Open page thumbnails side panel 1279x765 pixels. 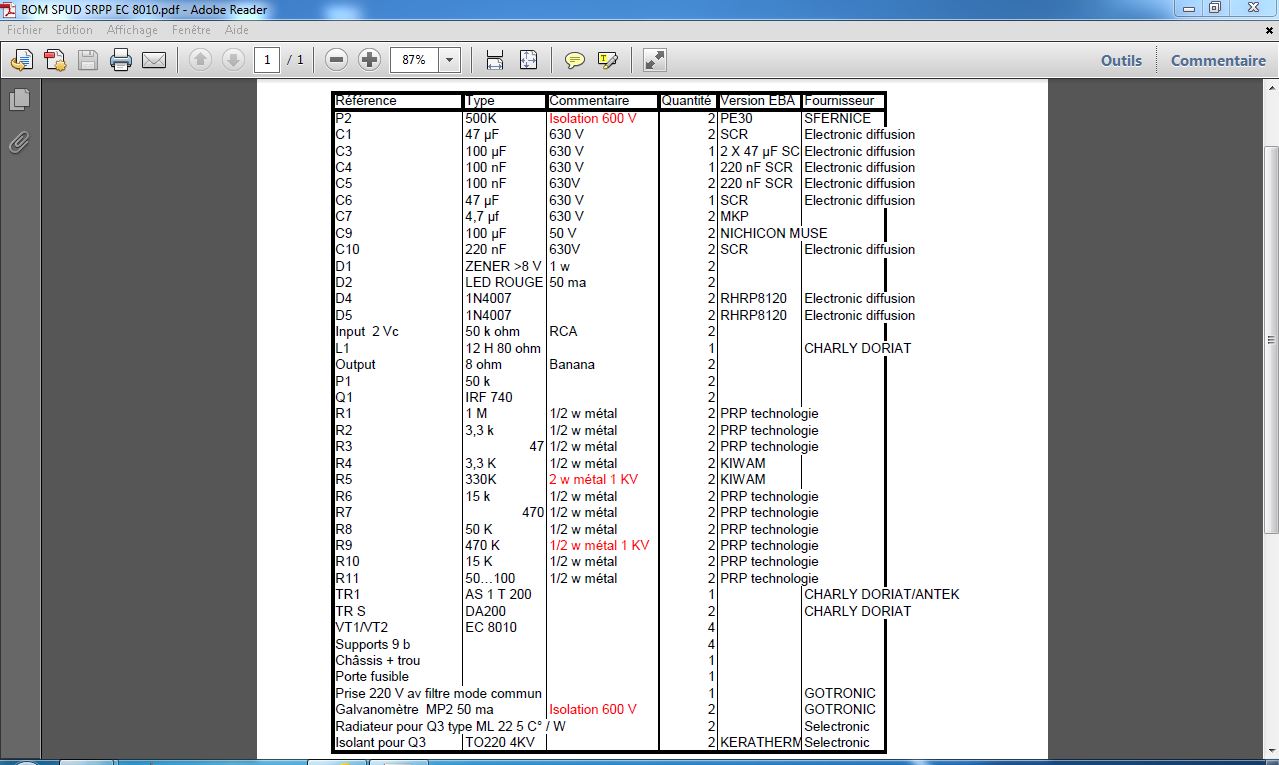pos(19,99)
